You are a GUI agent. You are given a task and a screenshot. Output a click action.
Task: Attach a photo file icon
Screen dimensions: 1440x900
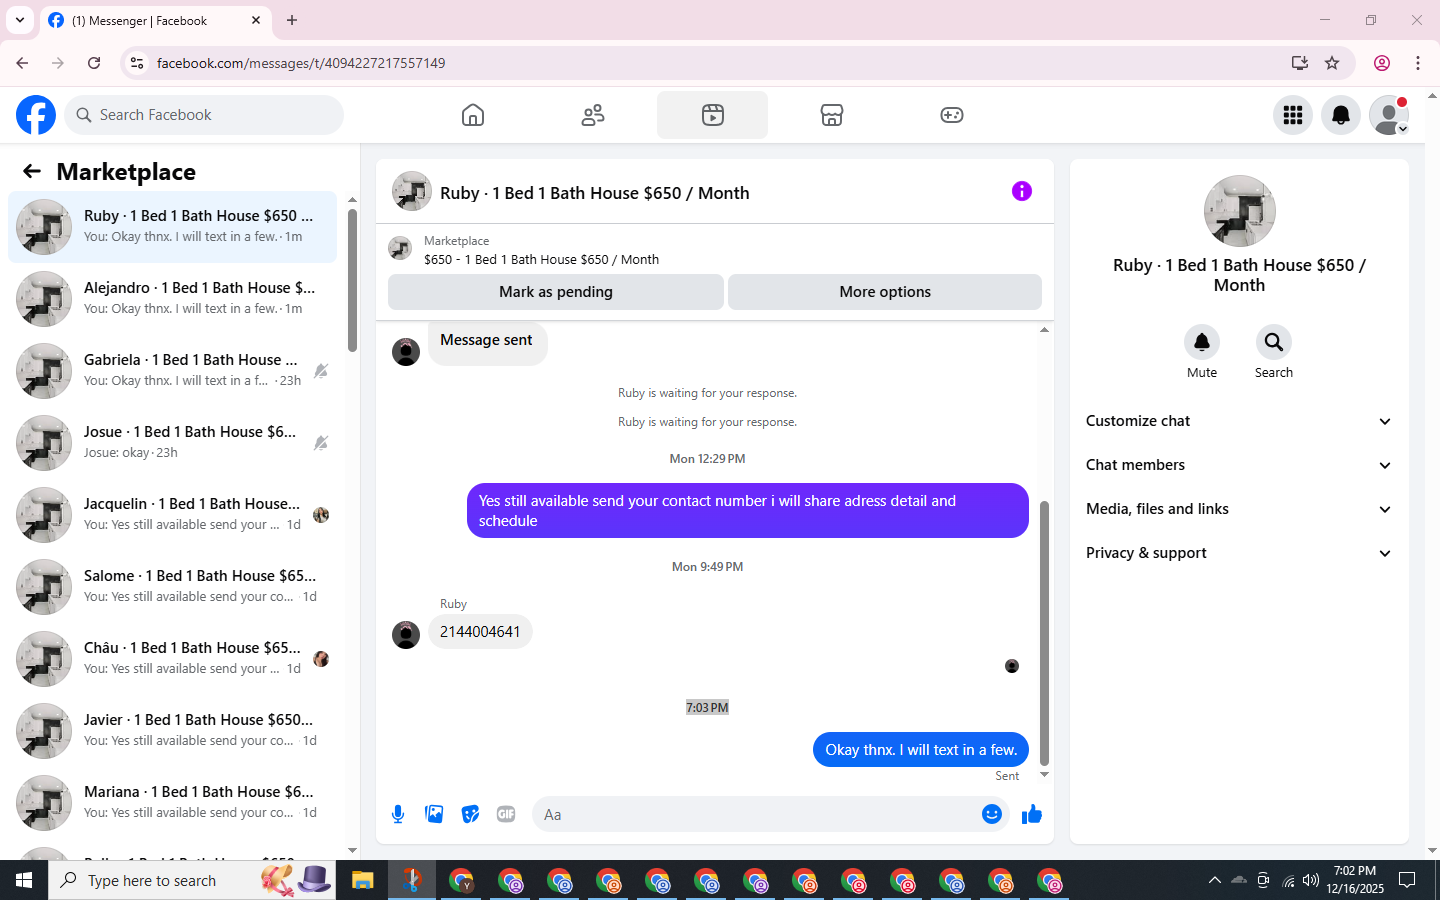click(x=434, y=814)
